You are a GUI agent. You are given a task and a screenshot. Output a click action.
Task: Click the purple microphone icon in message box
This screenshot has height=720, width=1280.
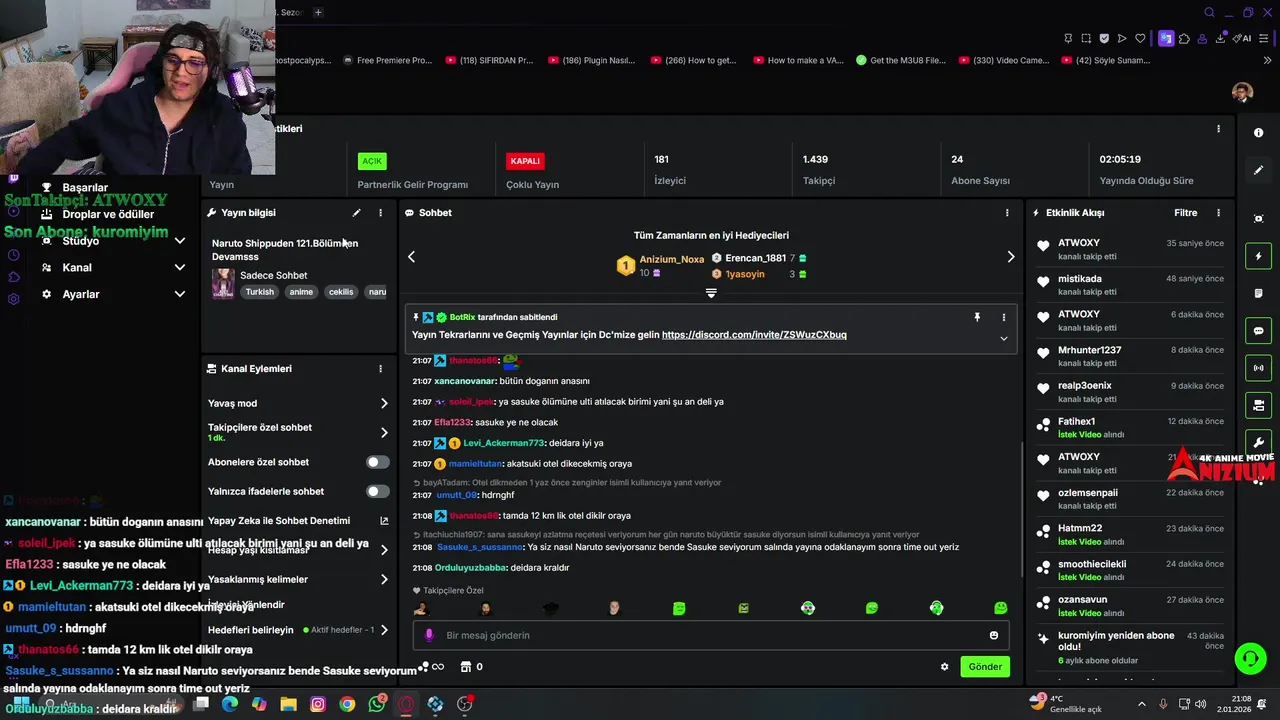429,635
